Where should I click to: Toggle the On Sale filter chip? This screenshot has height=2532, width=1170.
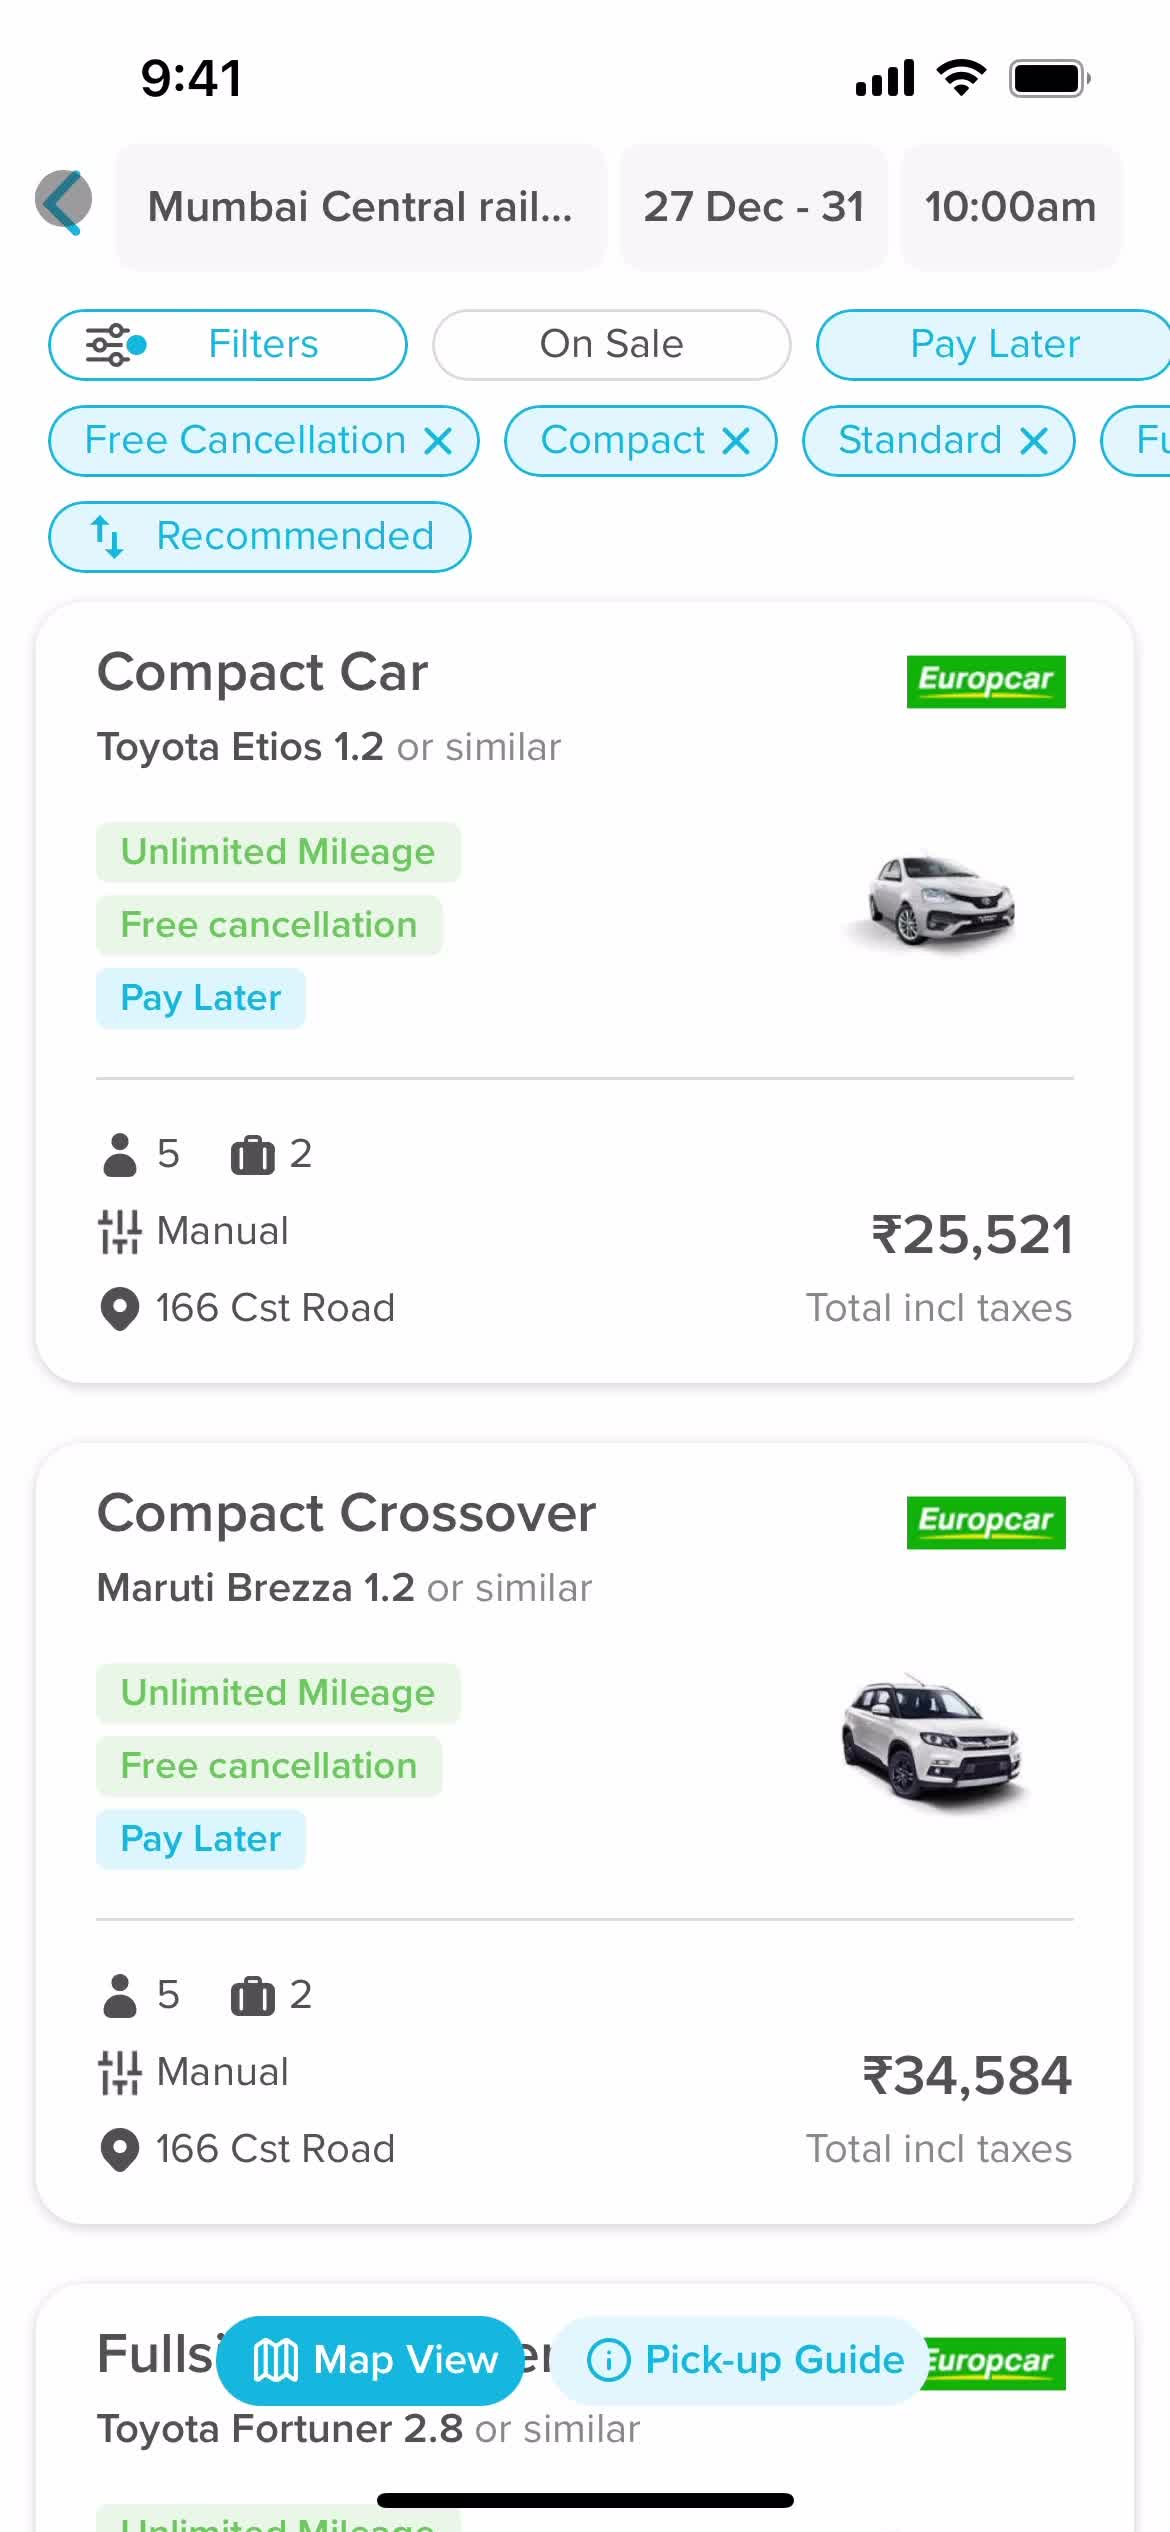(x=611, y=345)
